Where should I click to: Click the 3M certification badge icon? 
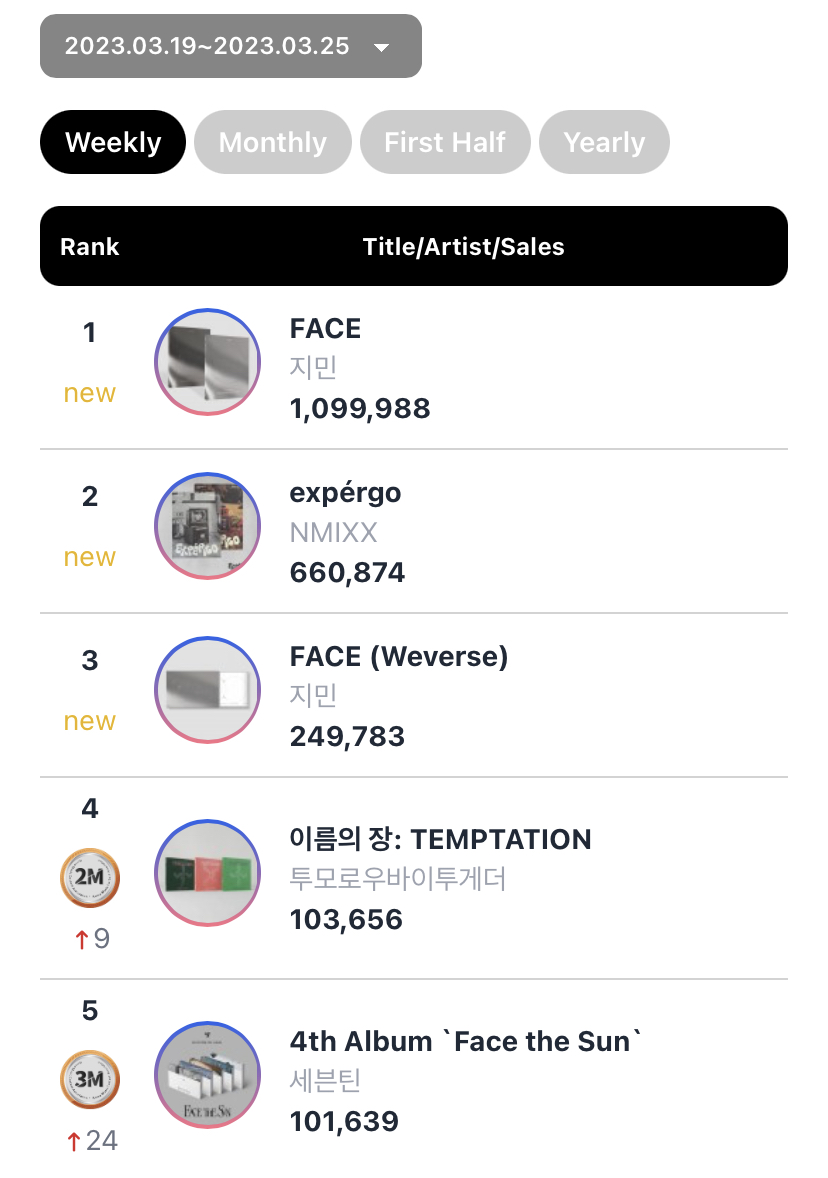[89, 1080]
